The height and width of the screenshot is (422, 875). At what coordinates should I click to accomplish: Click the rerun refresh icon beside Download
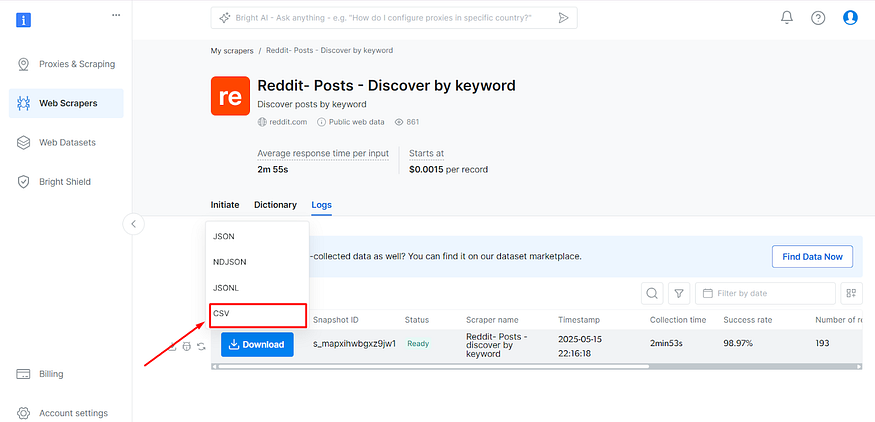(x=201, y=347)
